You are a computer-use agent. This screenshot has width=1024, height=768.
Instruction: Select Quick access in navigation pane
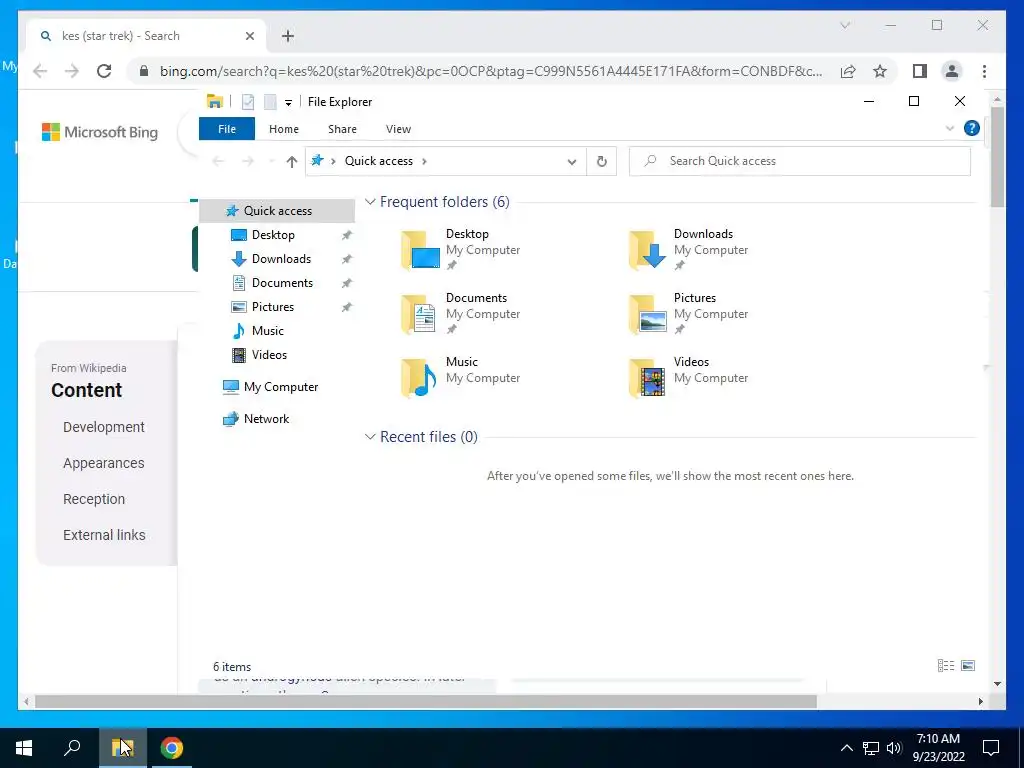click(x=278, y=211)
